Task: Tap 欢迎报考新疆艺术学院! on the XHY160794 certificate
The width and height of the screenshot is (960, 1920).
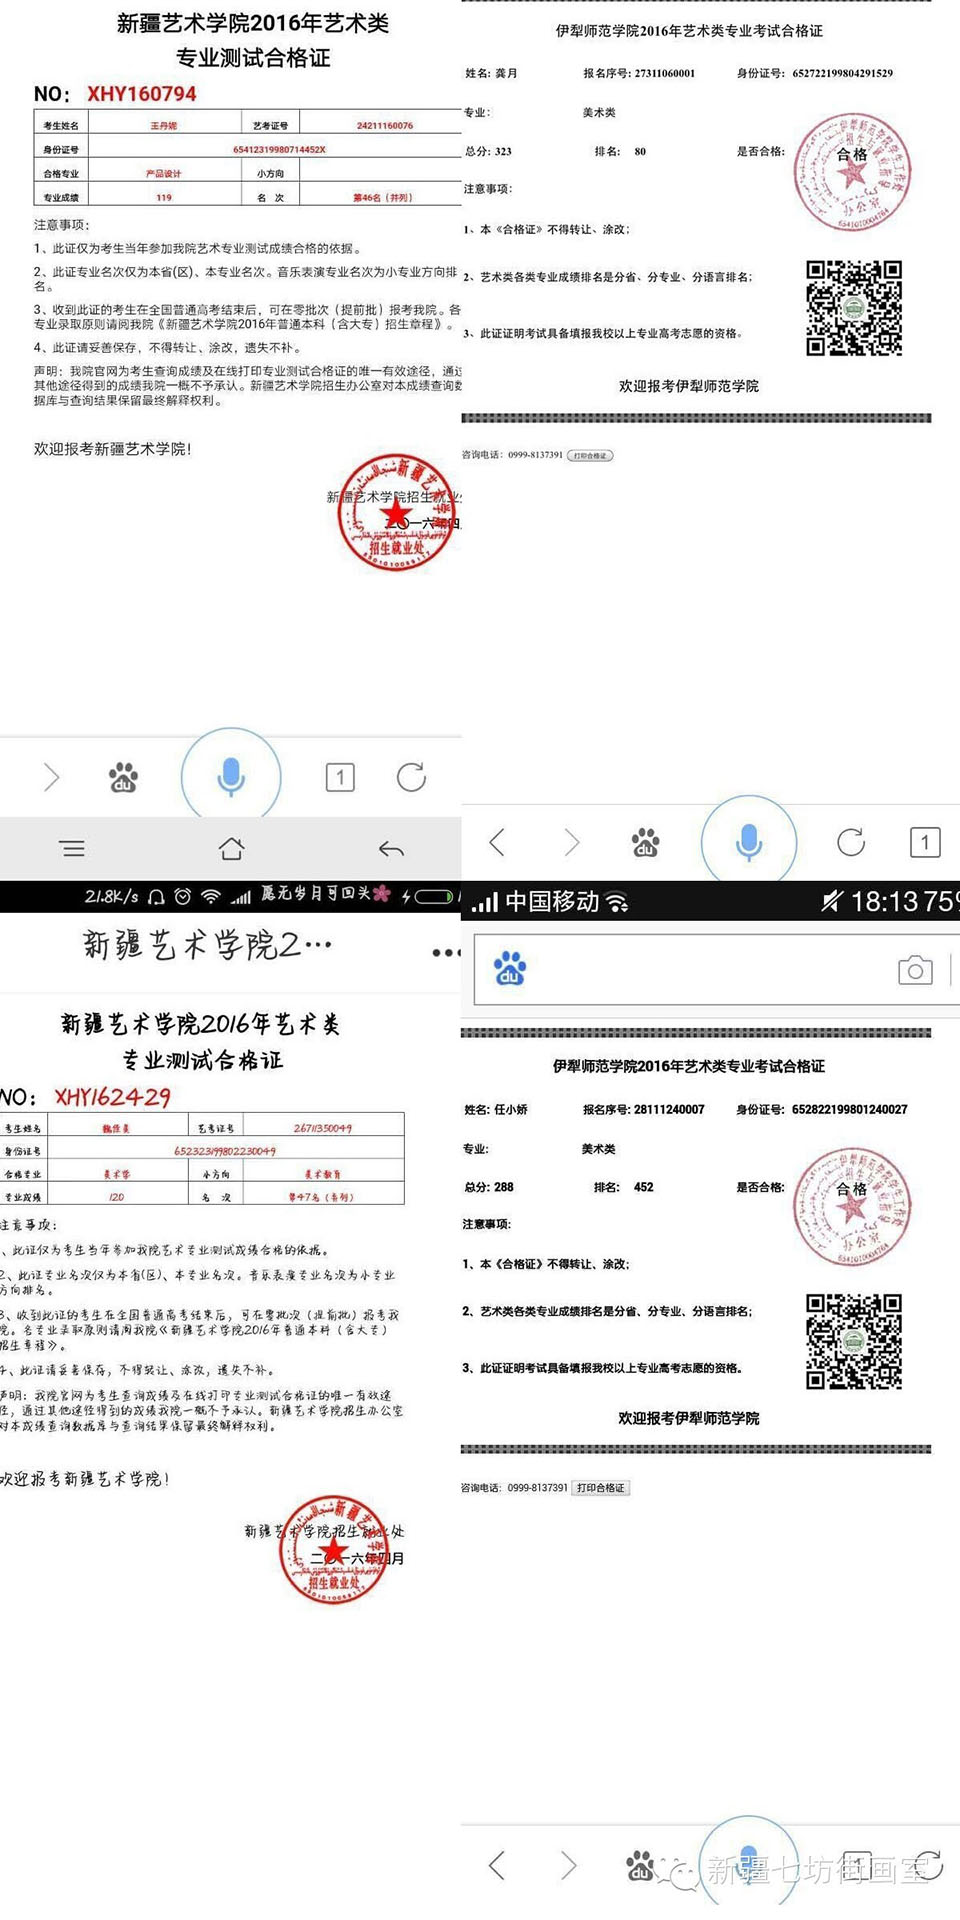Action: [113, 449]
